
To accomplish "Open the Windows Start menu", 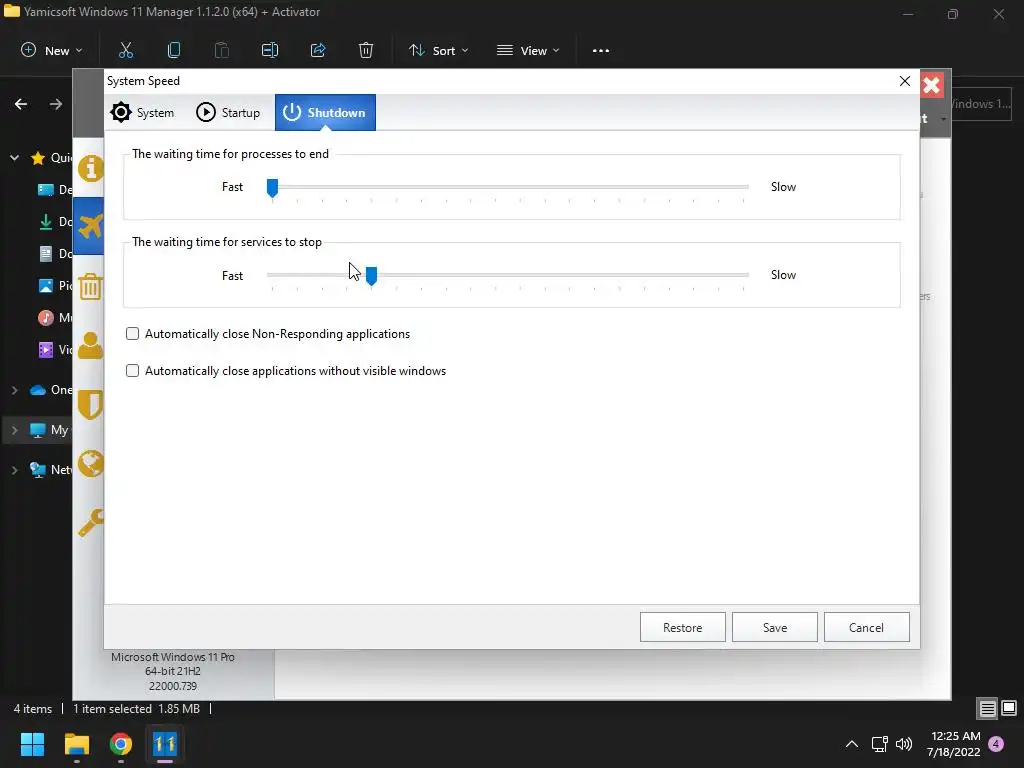I will point(32,744).
